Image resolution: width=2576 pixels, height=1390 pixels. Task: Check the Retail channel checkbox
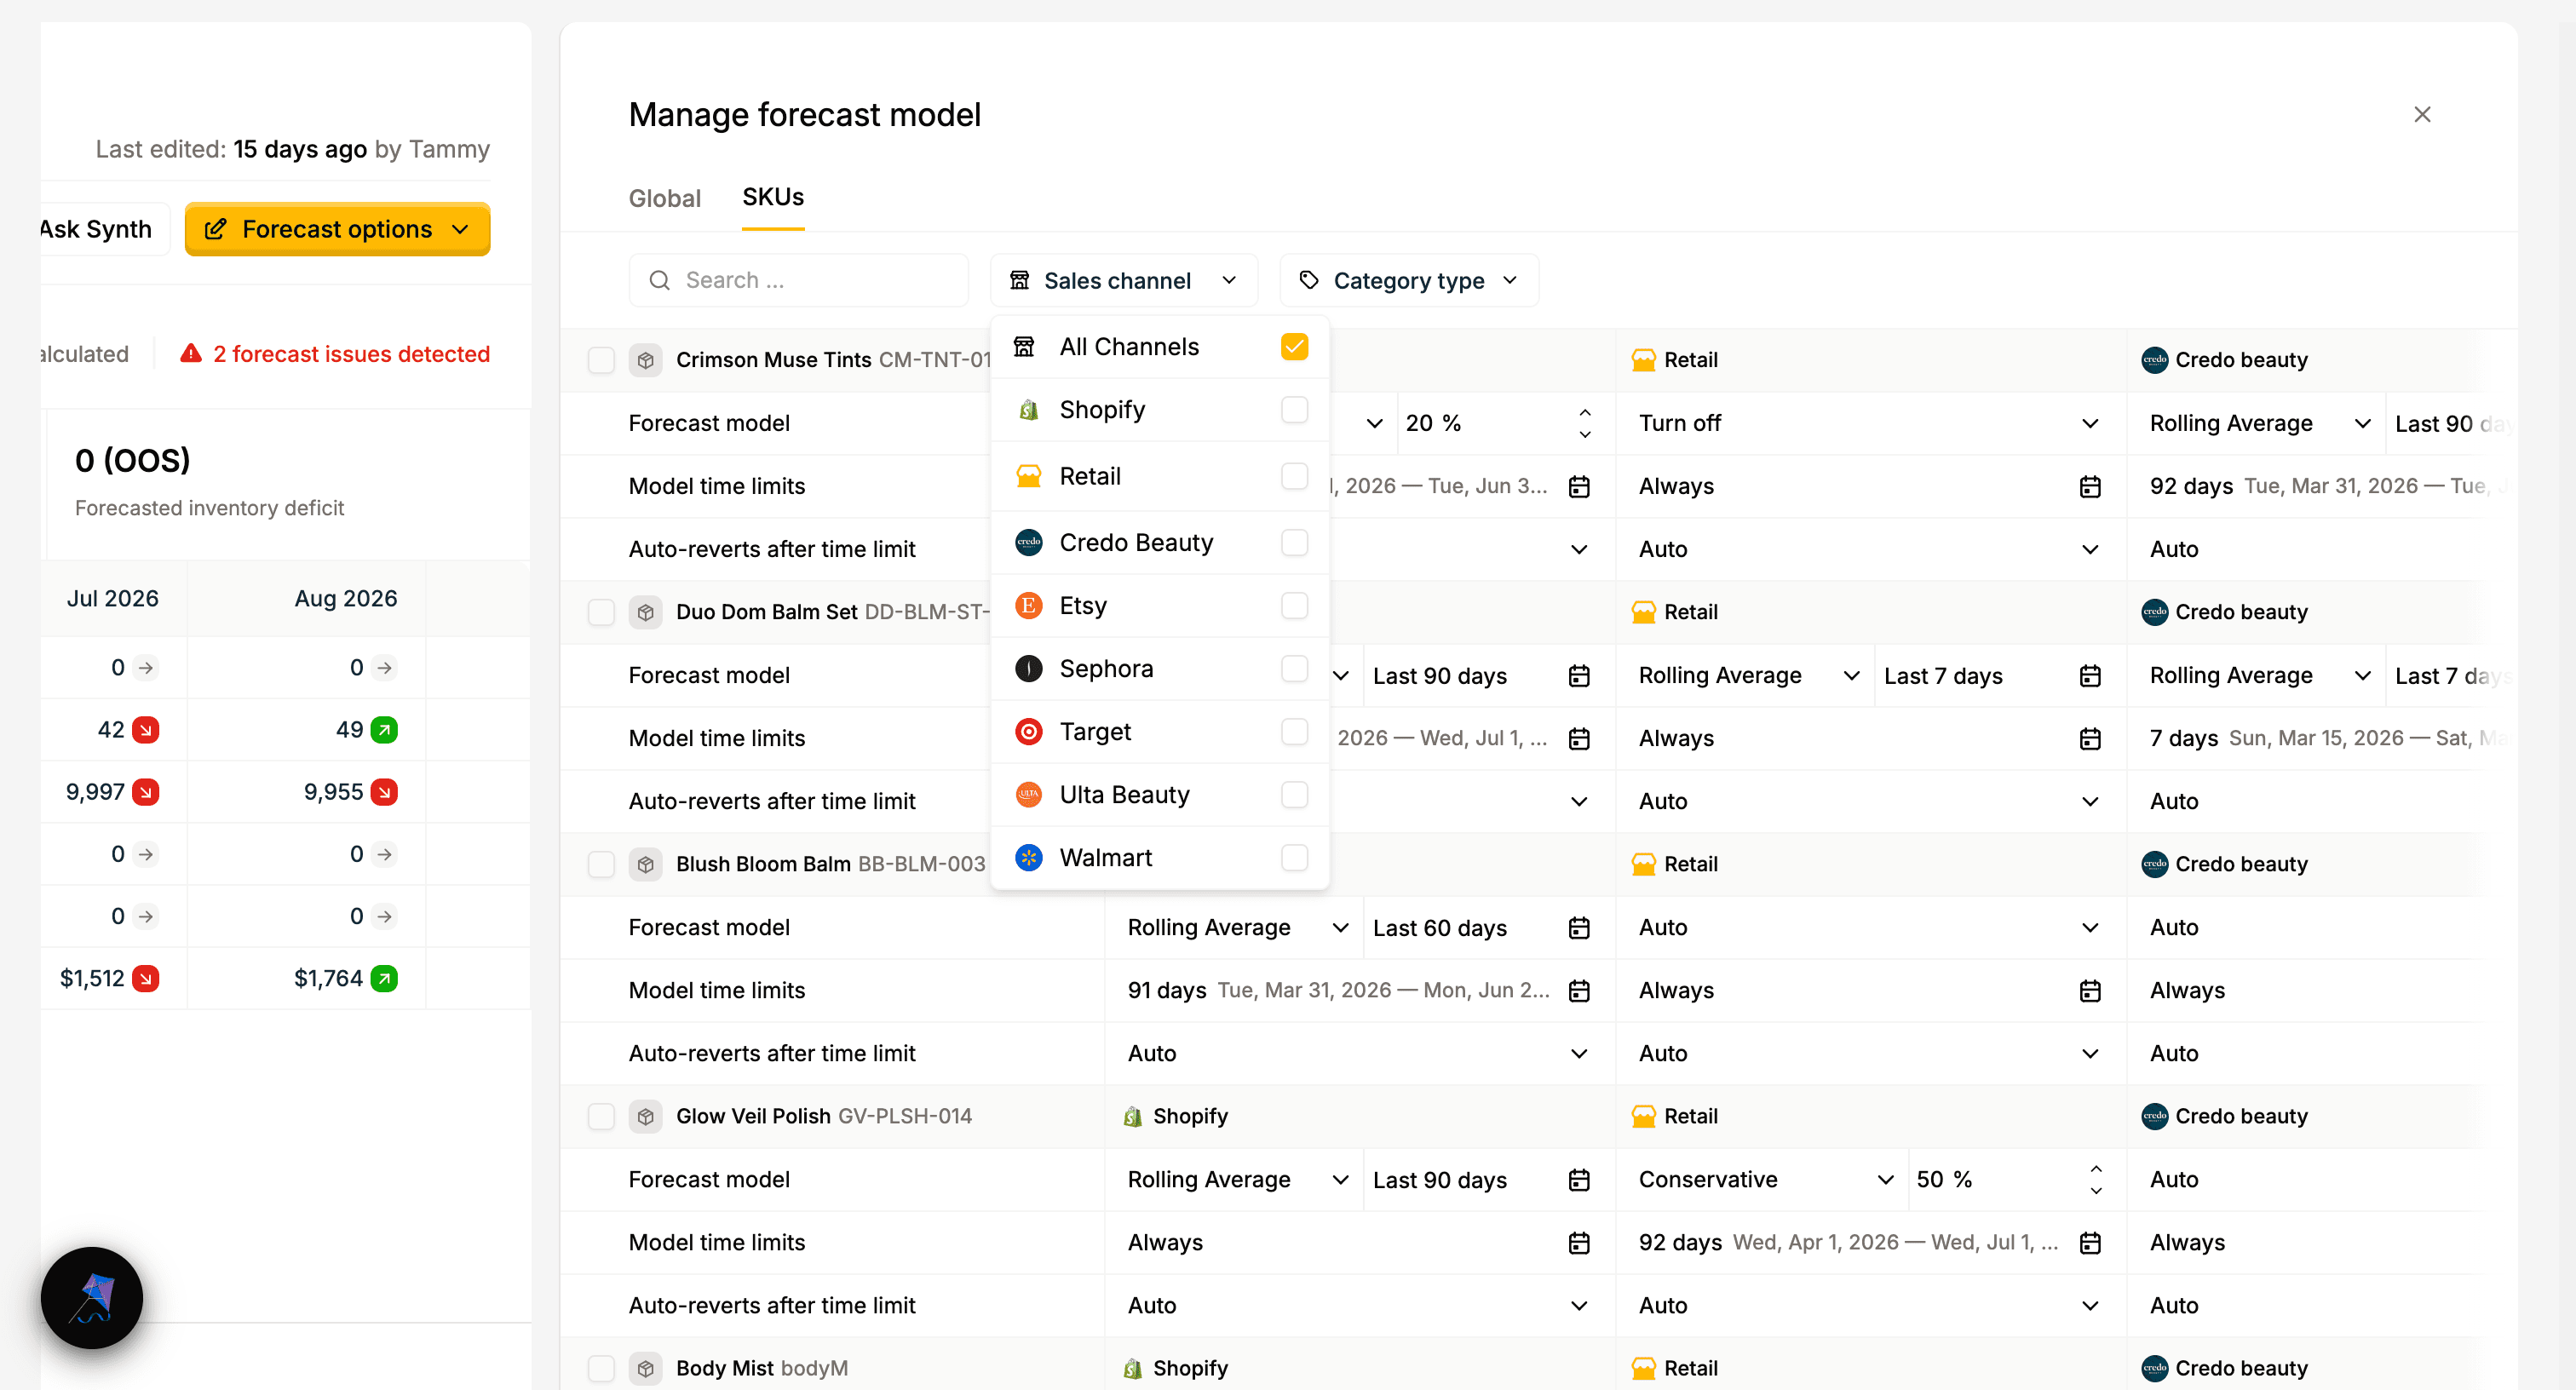(1294, 476)
